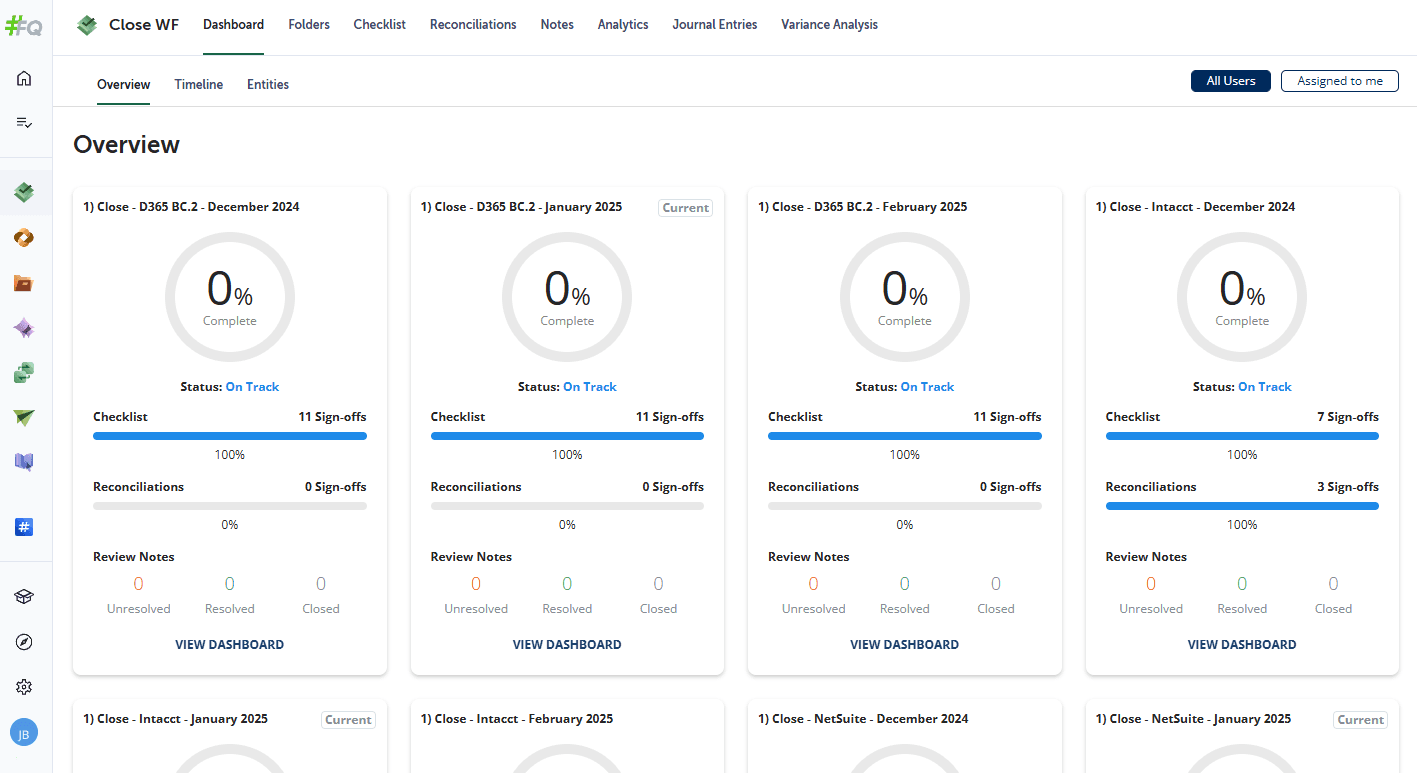The image size is (1417, 773).
Task: Open the cube box sidebar icon
Action: pyautogui.click(x=25, y=597)
